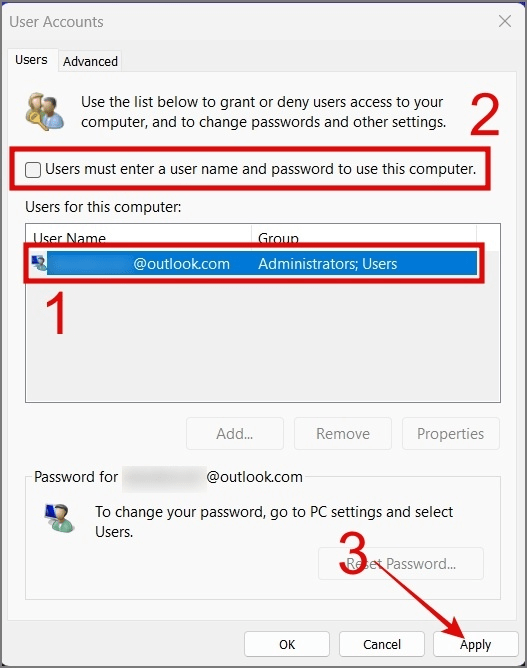Viewport: 527px width, 668px height.
Task: Switch to the Advanced tab
Action: (x=90, y=61)
